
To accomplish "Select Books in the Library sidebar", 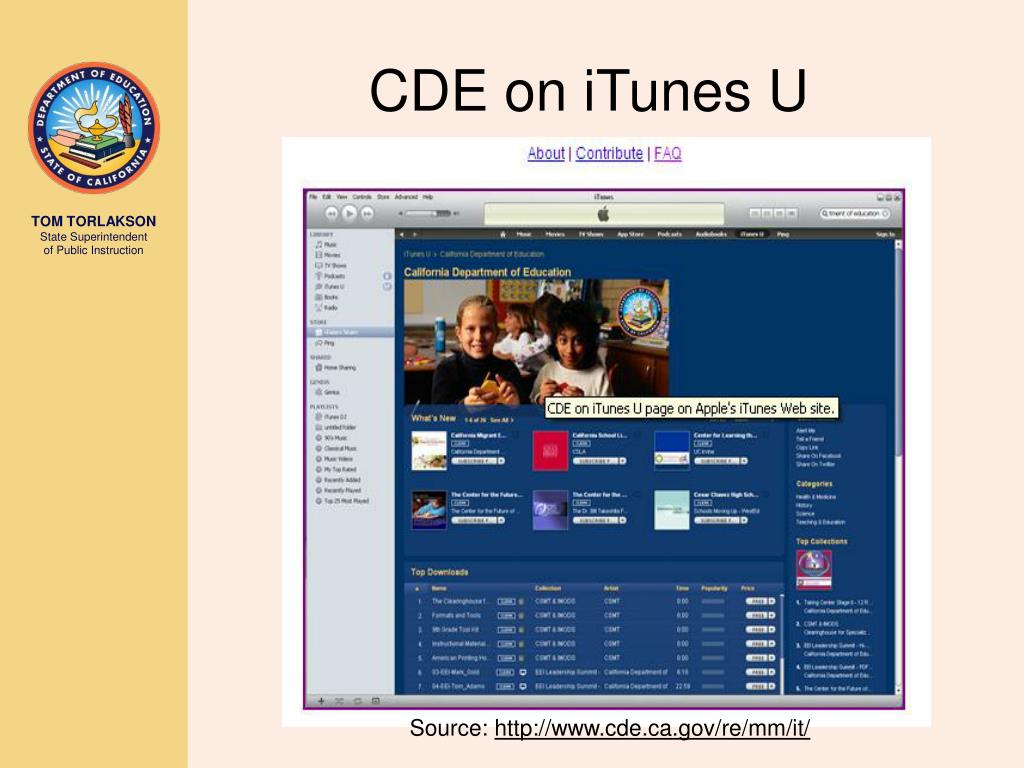I will coord(327,296).
